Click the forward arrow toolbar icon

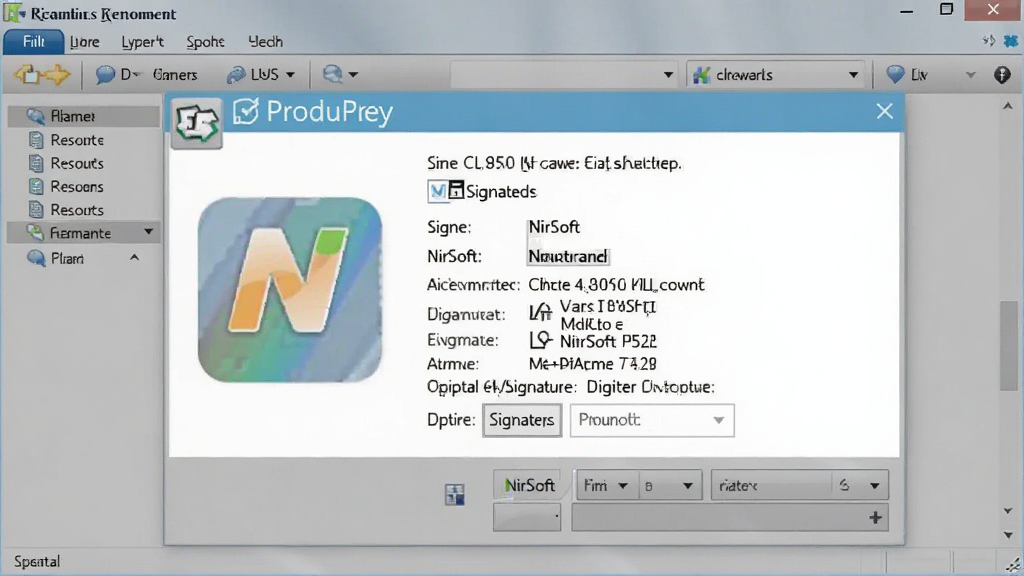click(x=57, y=74)
